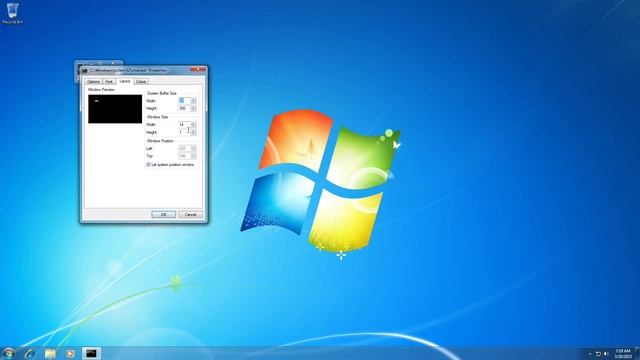Switch to the Options tab

click(x=93, y=82)
